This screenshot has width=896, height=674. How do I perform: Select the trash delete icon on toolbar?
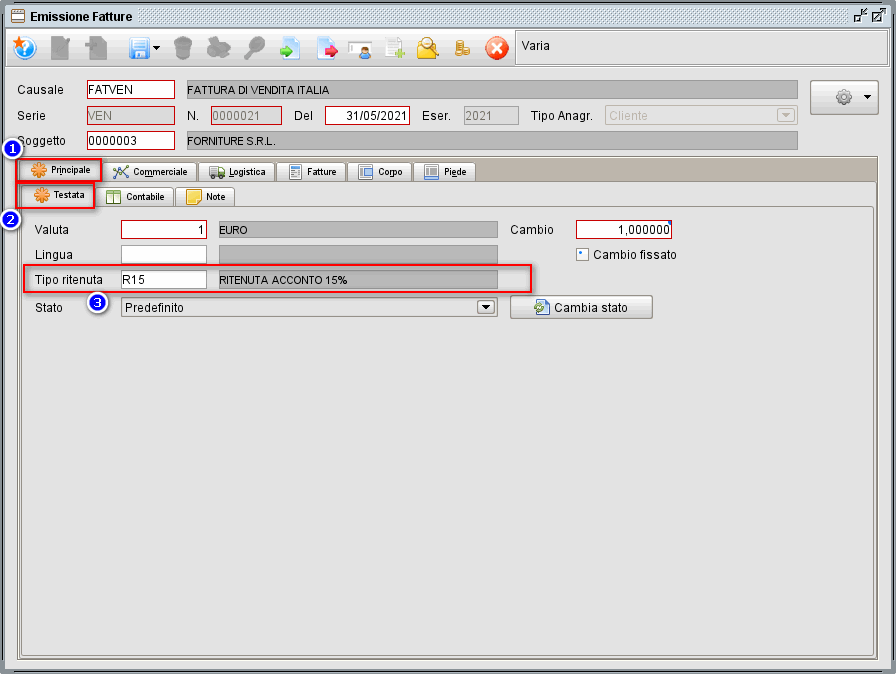pyautogui.click(x=185, y=48)
